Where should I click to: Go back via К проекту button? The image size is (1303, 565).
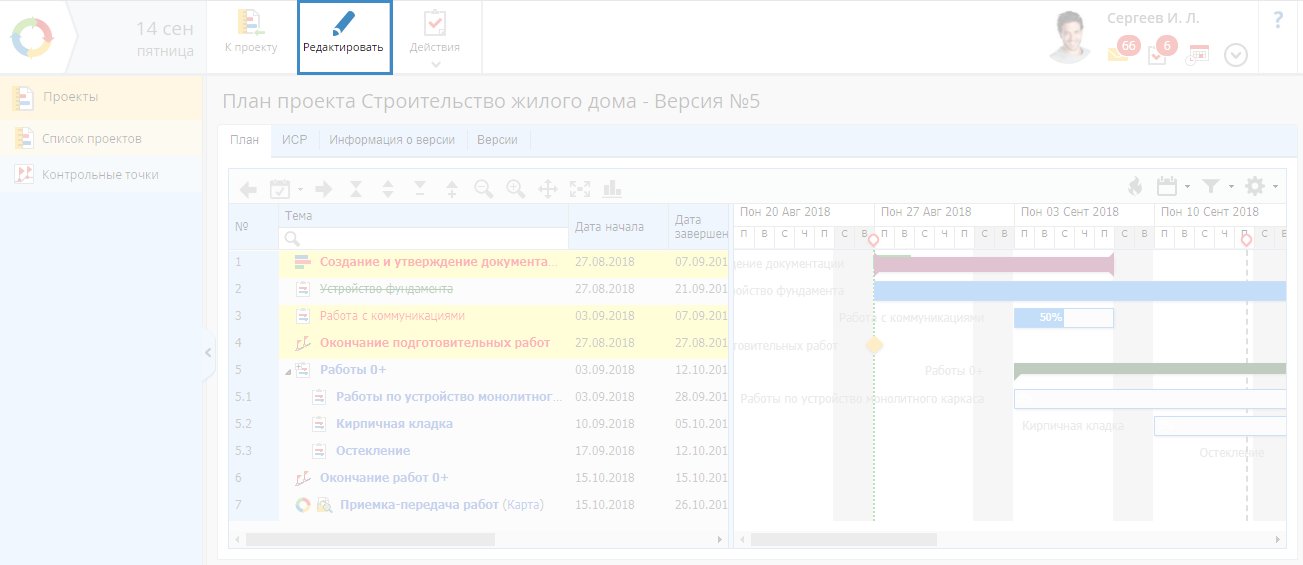250,35
